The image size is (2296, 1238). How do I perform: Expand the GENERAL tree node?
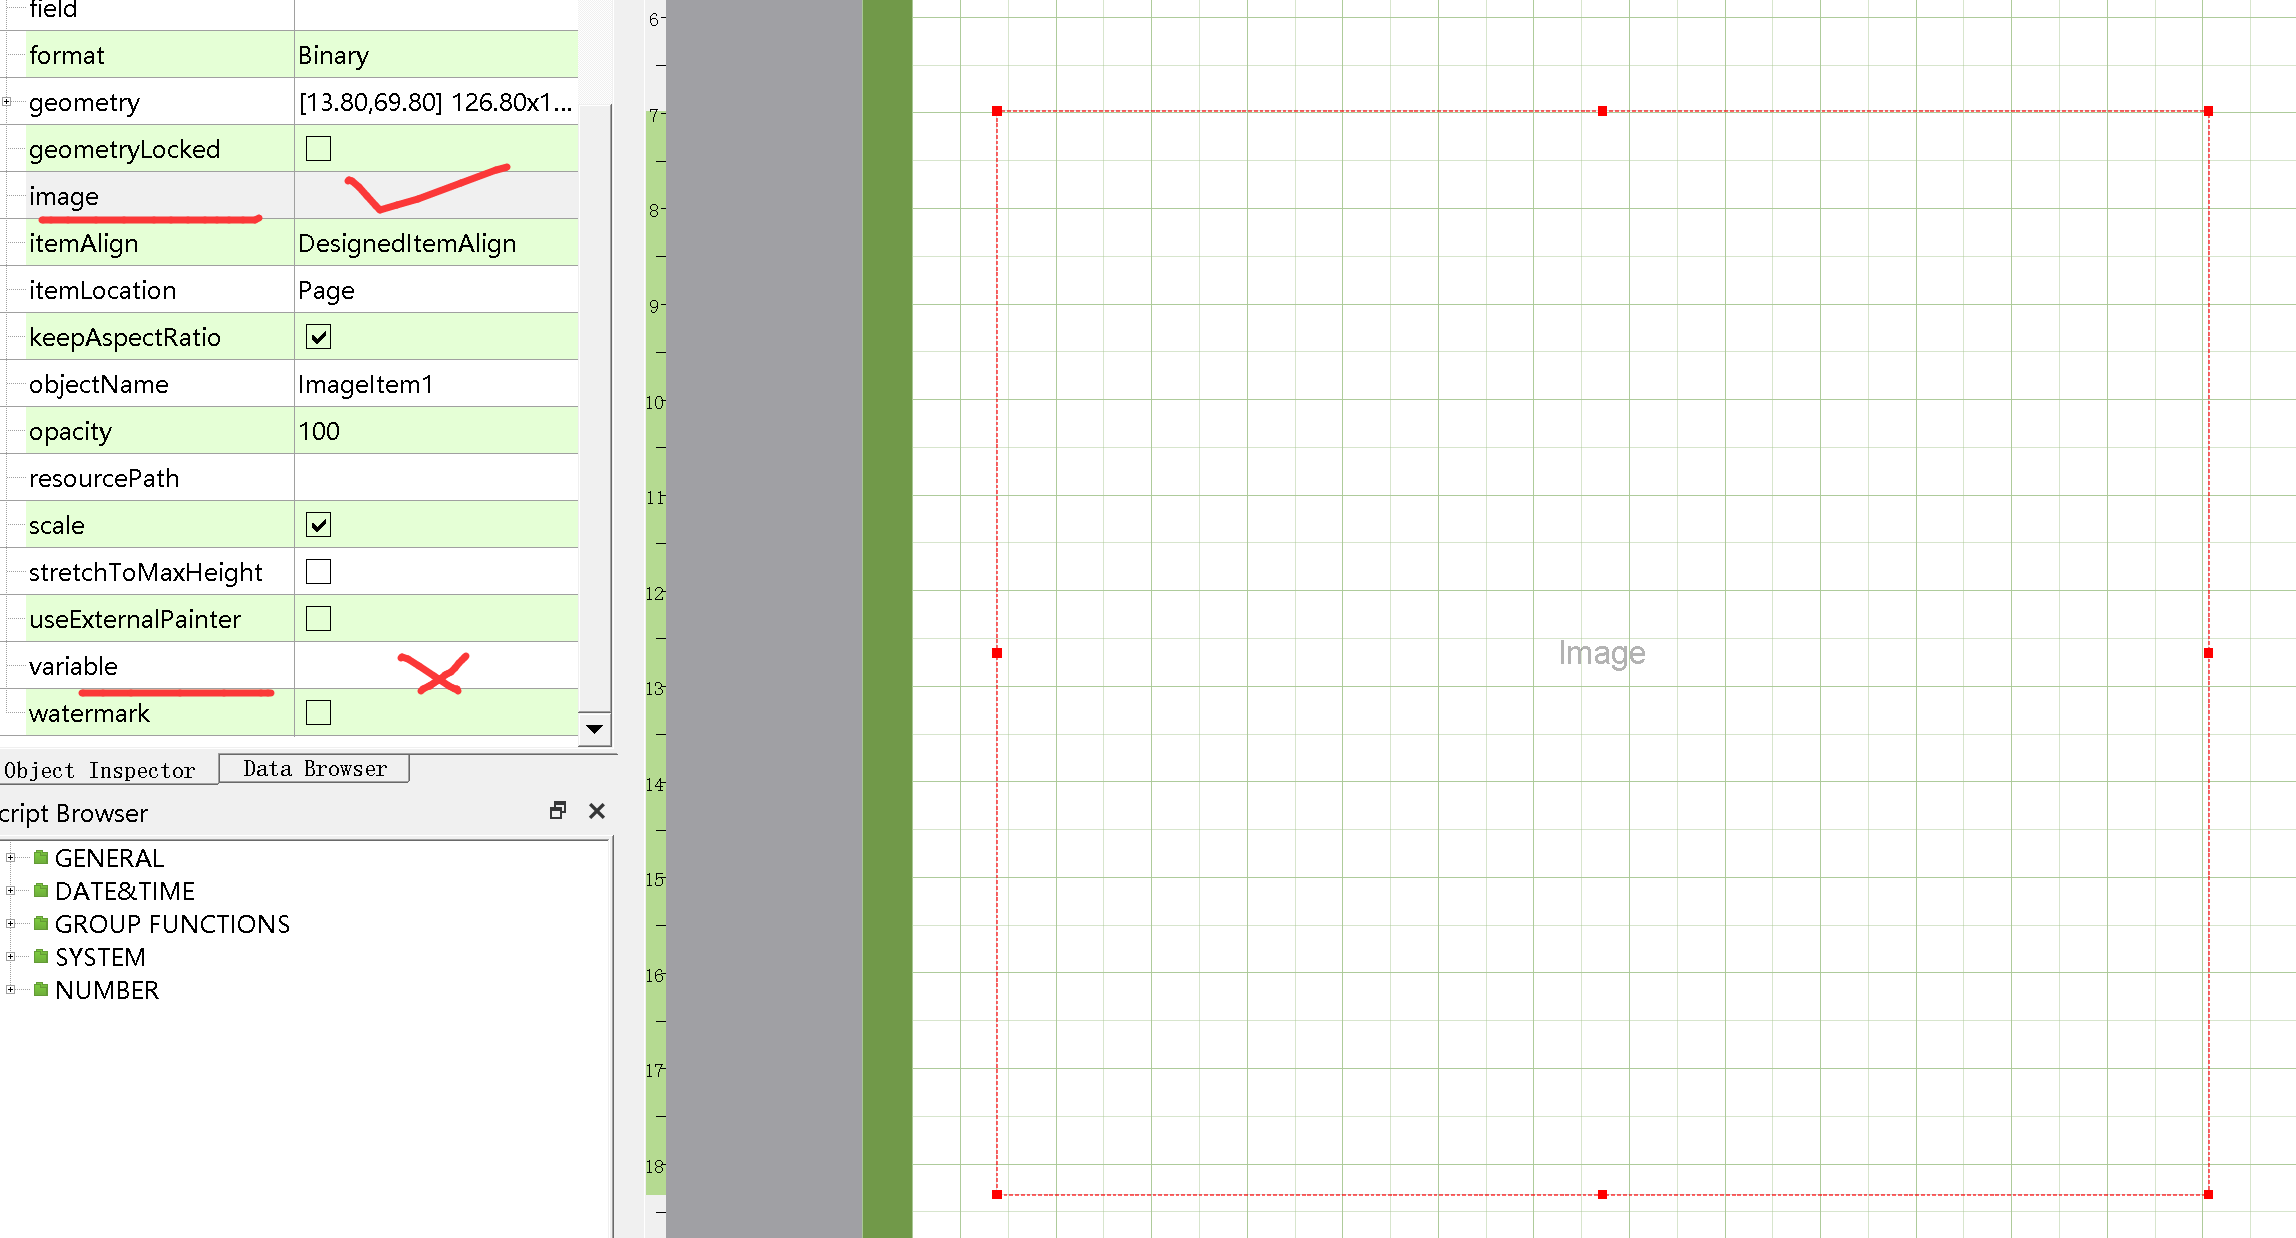coord(10,857)
